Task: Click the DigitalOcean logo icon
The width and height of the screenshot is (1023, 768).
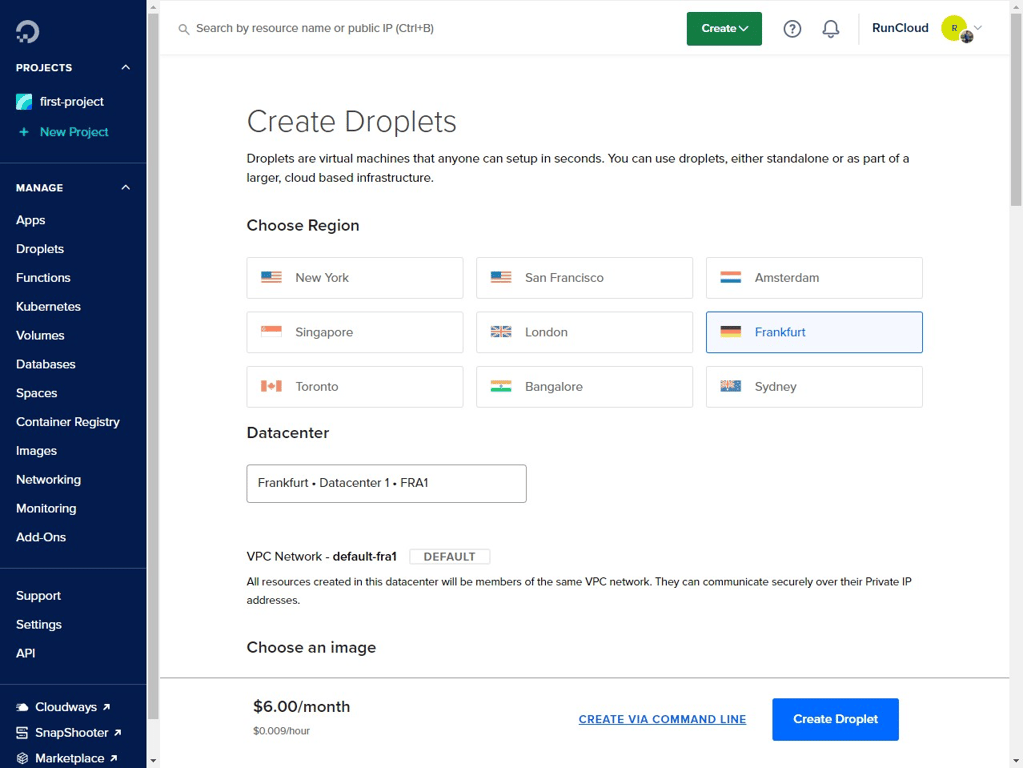Action: pyautogui.click(x=27, y=31)
